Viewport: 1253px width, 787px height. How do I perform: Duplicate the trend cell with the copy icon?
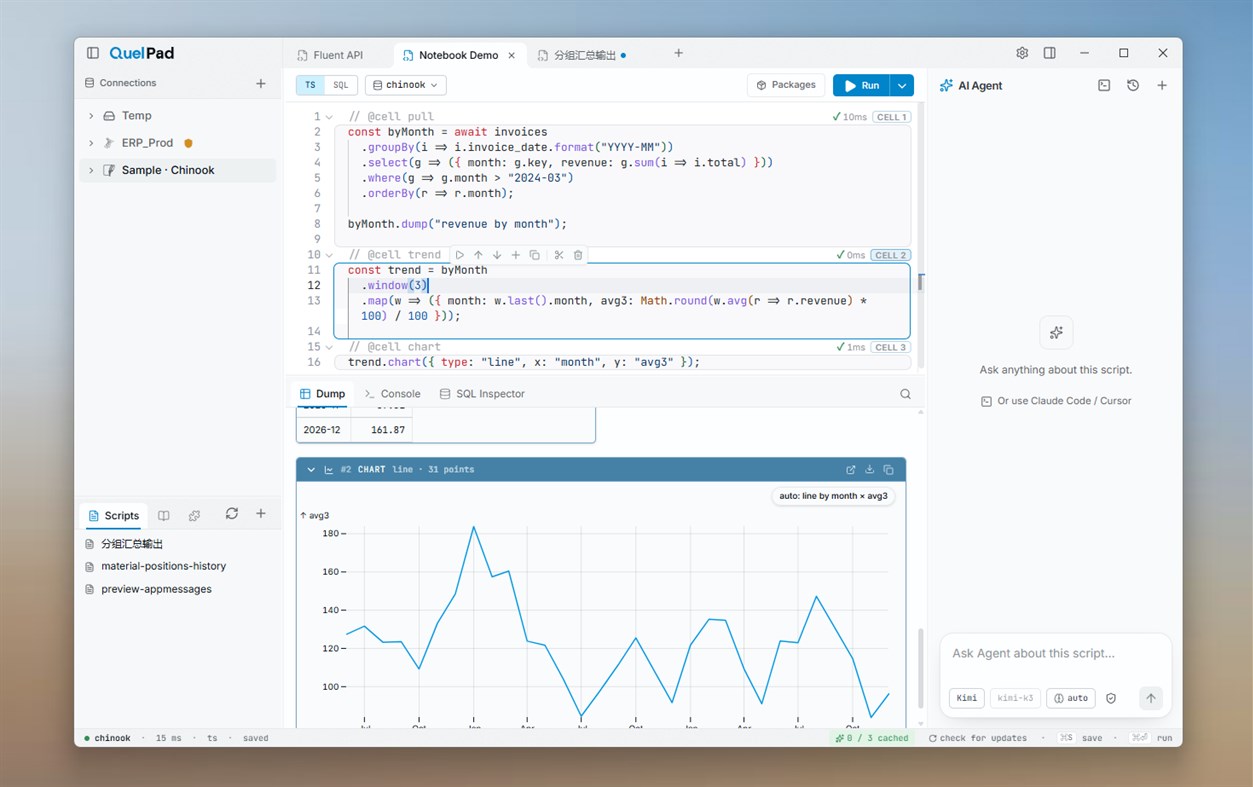click(534, 255)
